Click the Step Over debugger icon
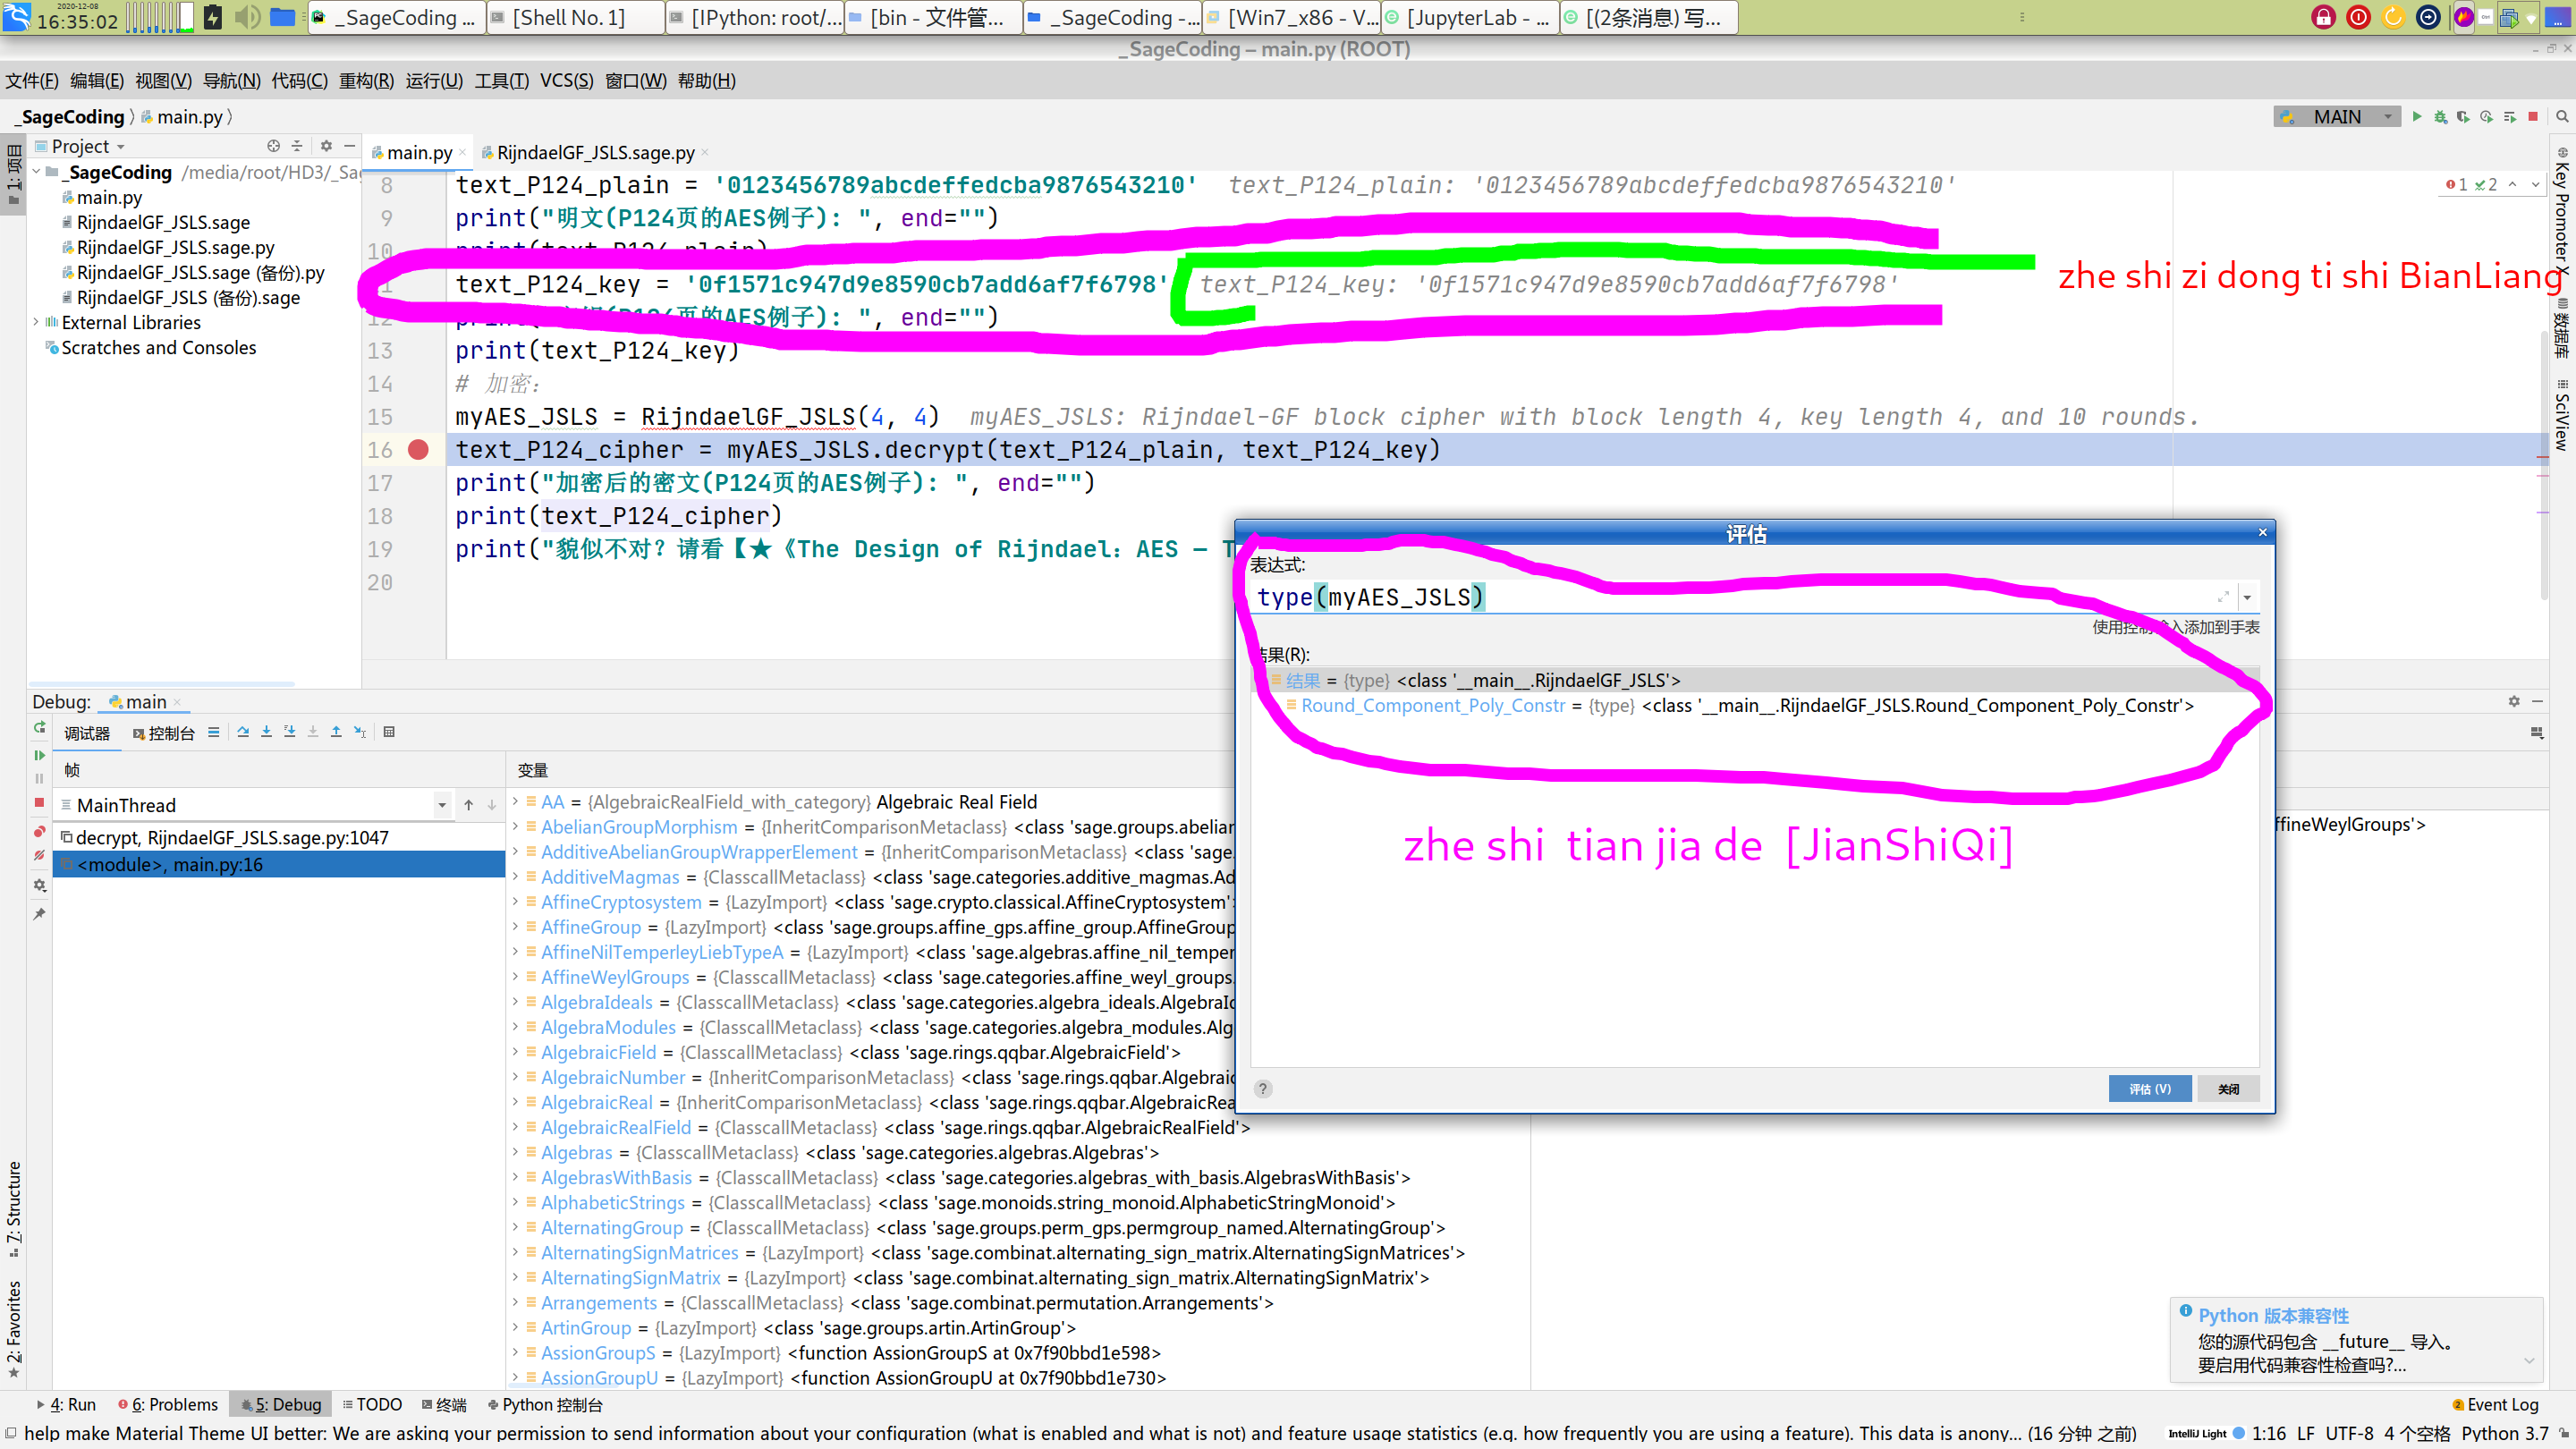 (243, 732)
